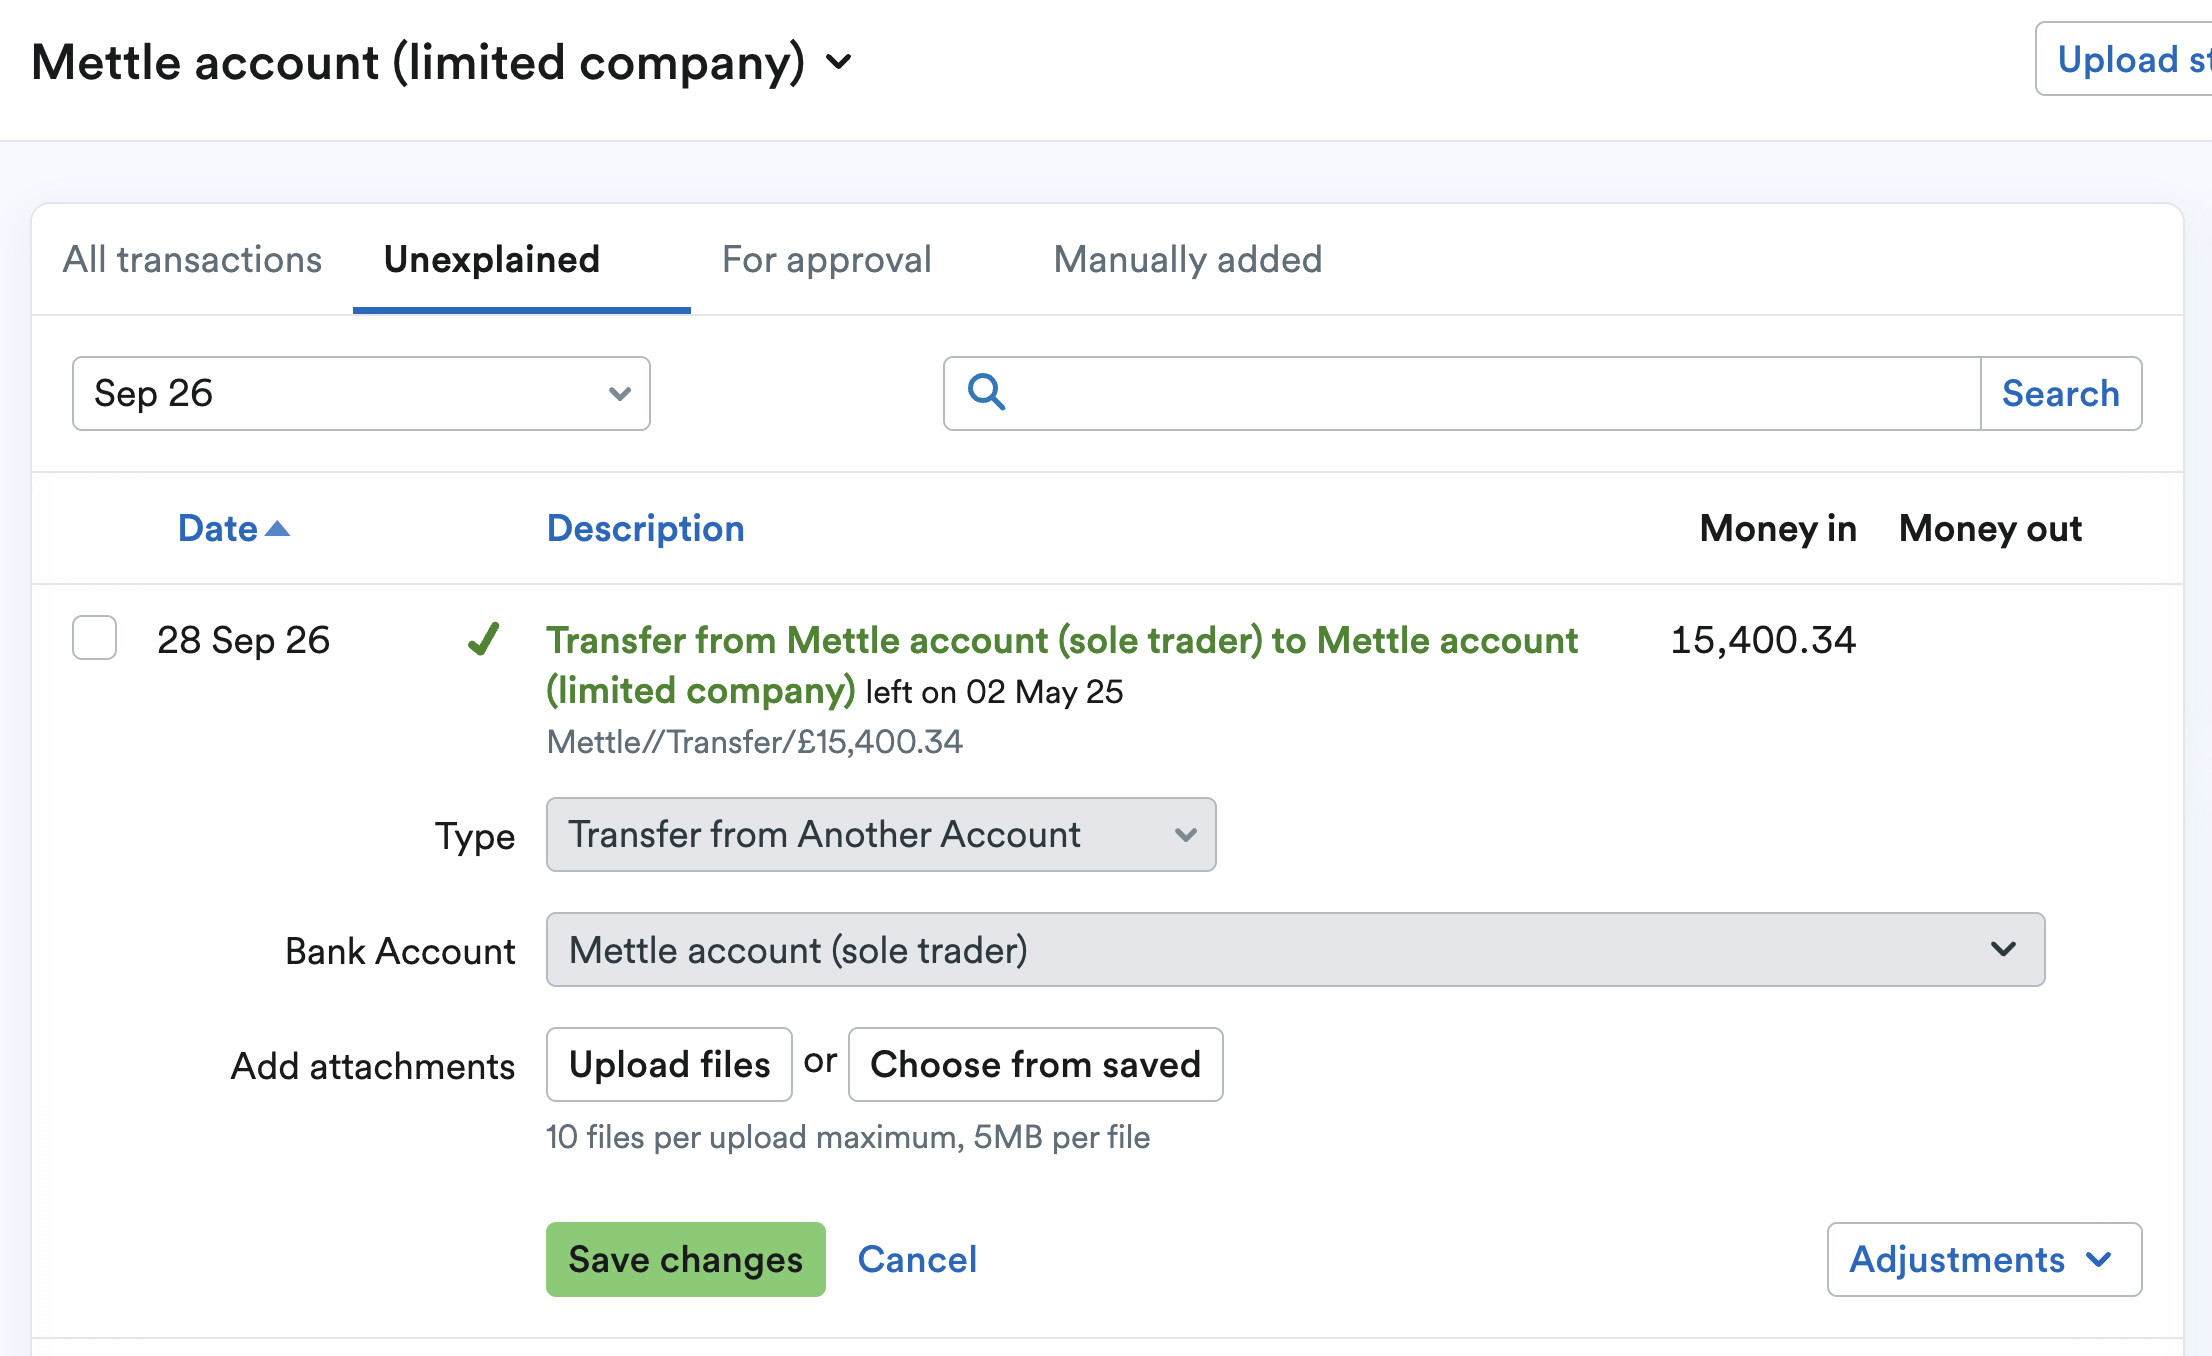Click the Money out column header
Screen dimensions: 2212x1356
(1990, 529)
